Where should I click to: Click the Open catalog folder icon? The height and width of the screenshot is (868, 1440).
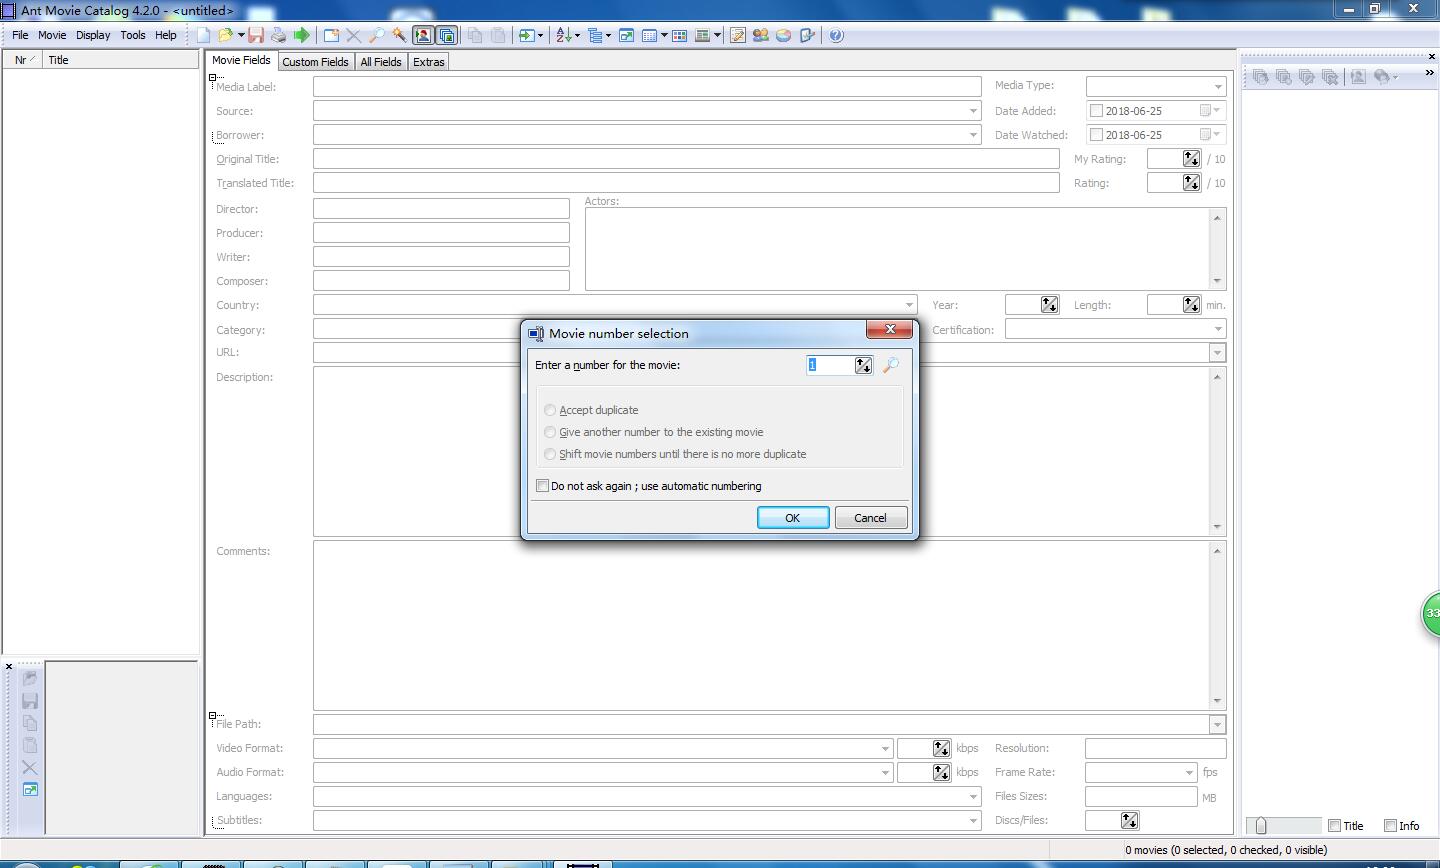[225, 35]
